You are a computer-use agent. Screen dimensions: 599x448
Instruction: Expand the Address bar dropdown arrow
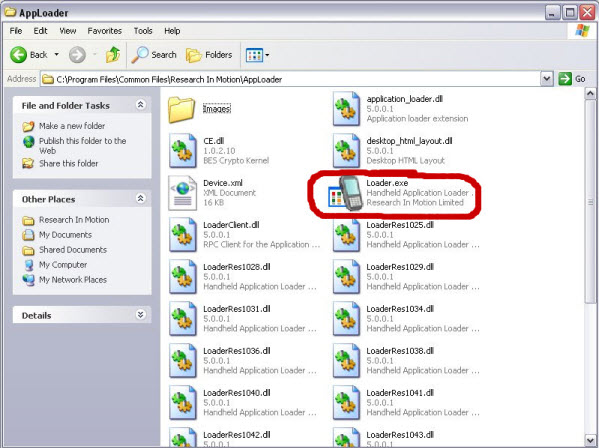coord(547,79)
